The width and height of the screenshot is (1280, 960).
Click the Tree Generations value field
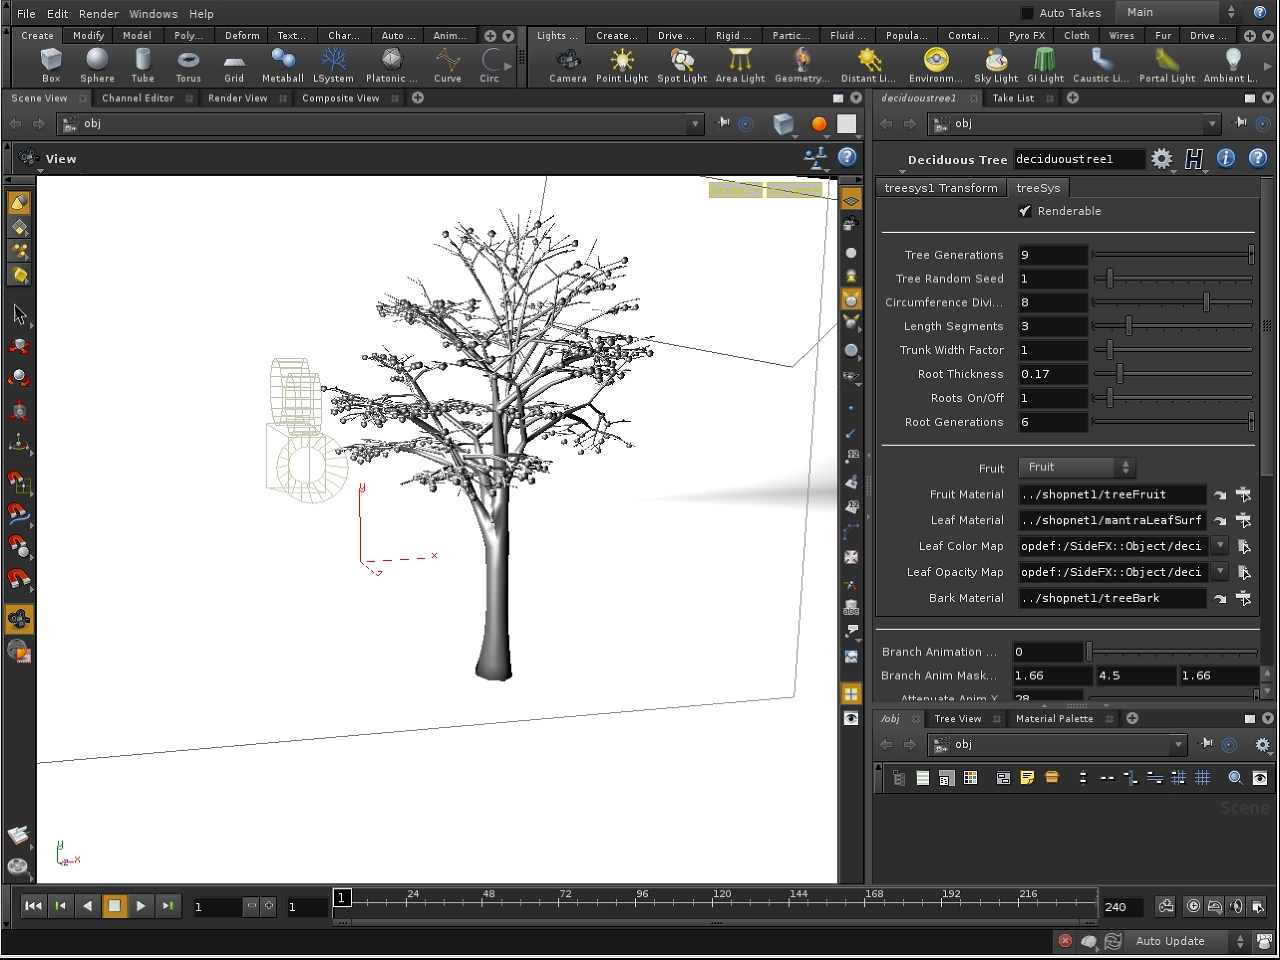(1052, 255)
